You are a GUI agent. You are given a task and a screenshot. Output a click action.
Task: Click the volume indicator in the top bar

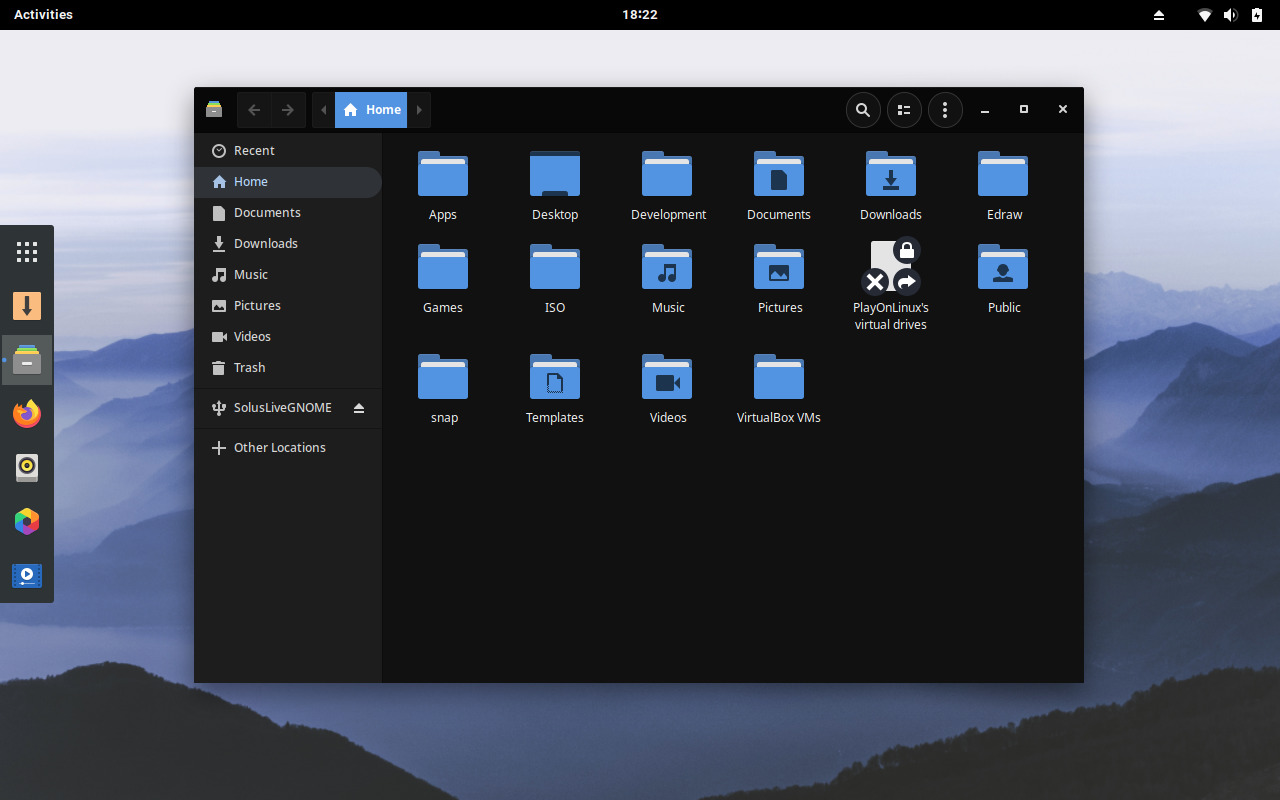[x=1230, y=14]
